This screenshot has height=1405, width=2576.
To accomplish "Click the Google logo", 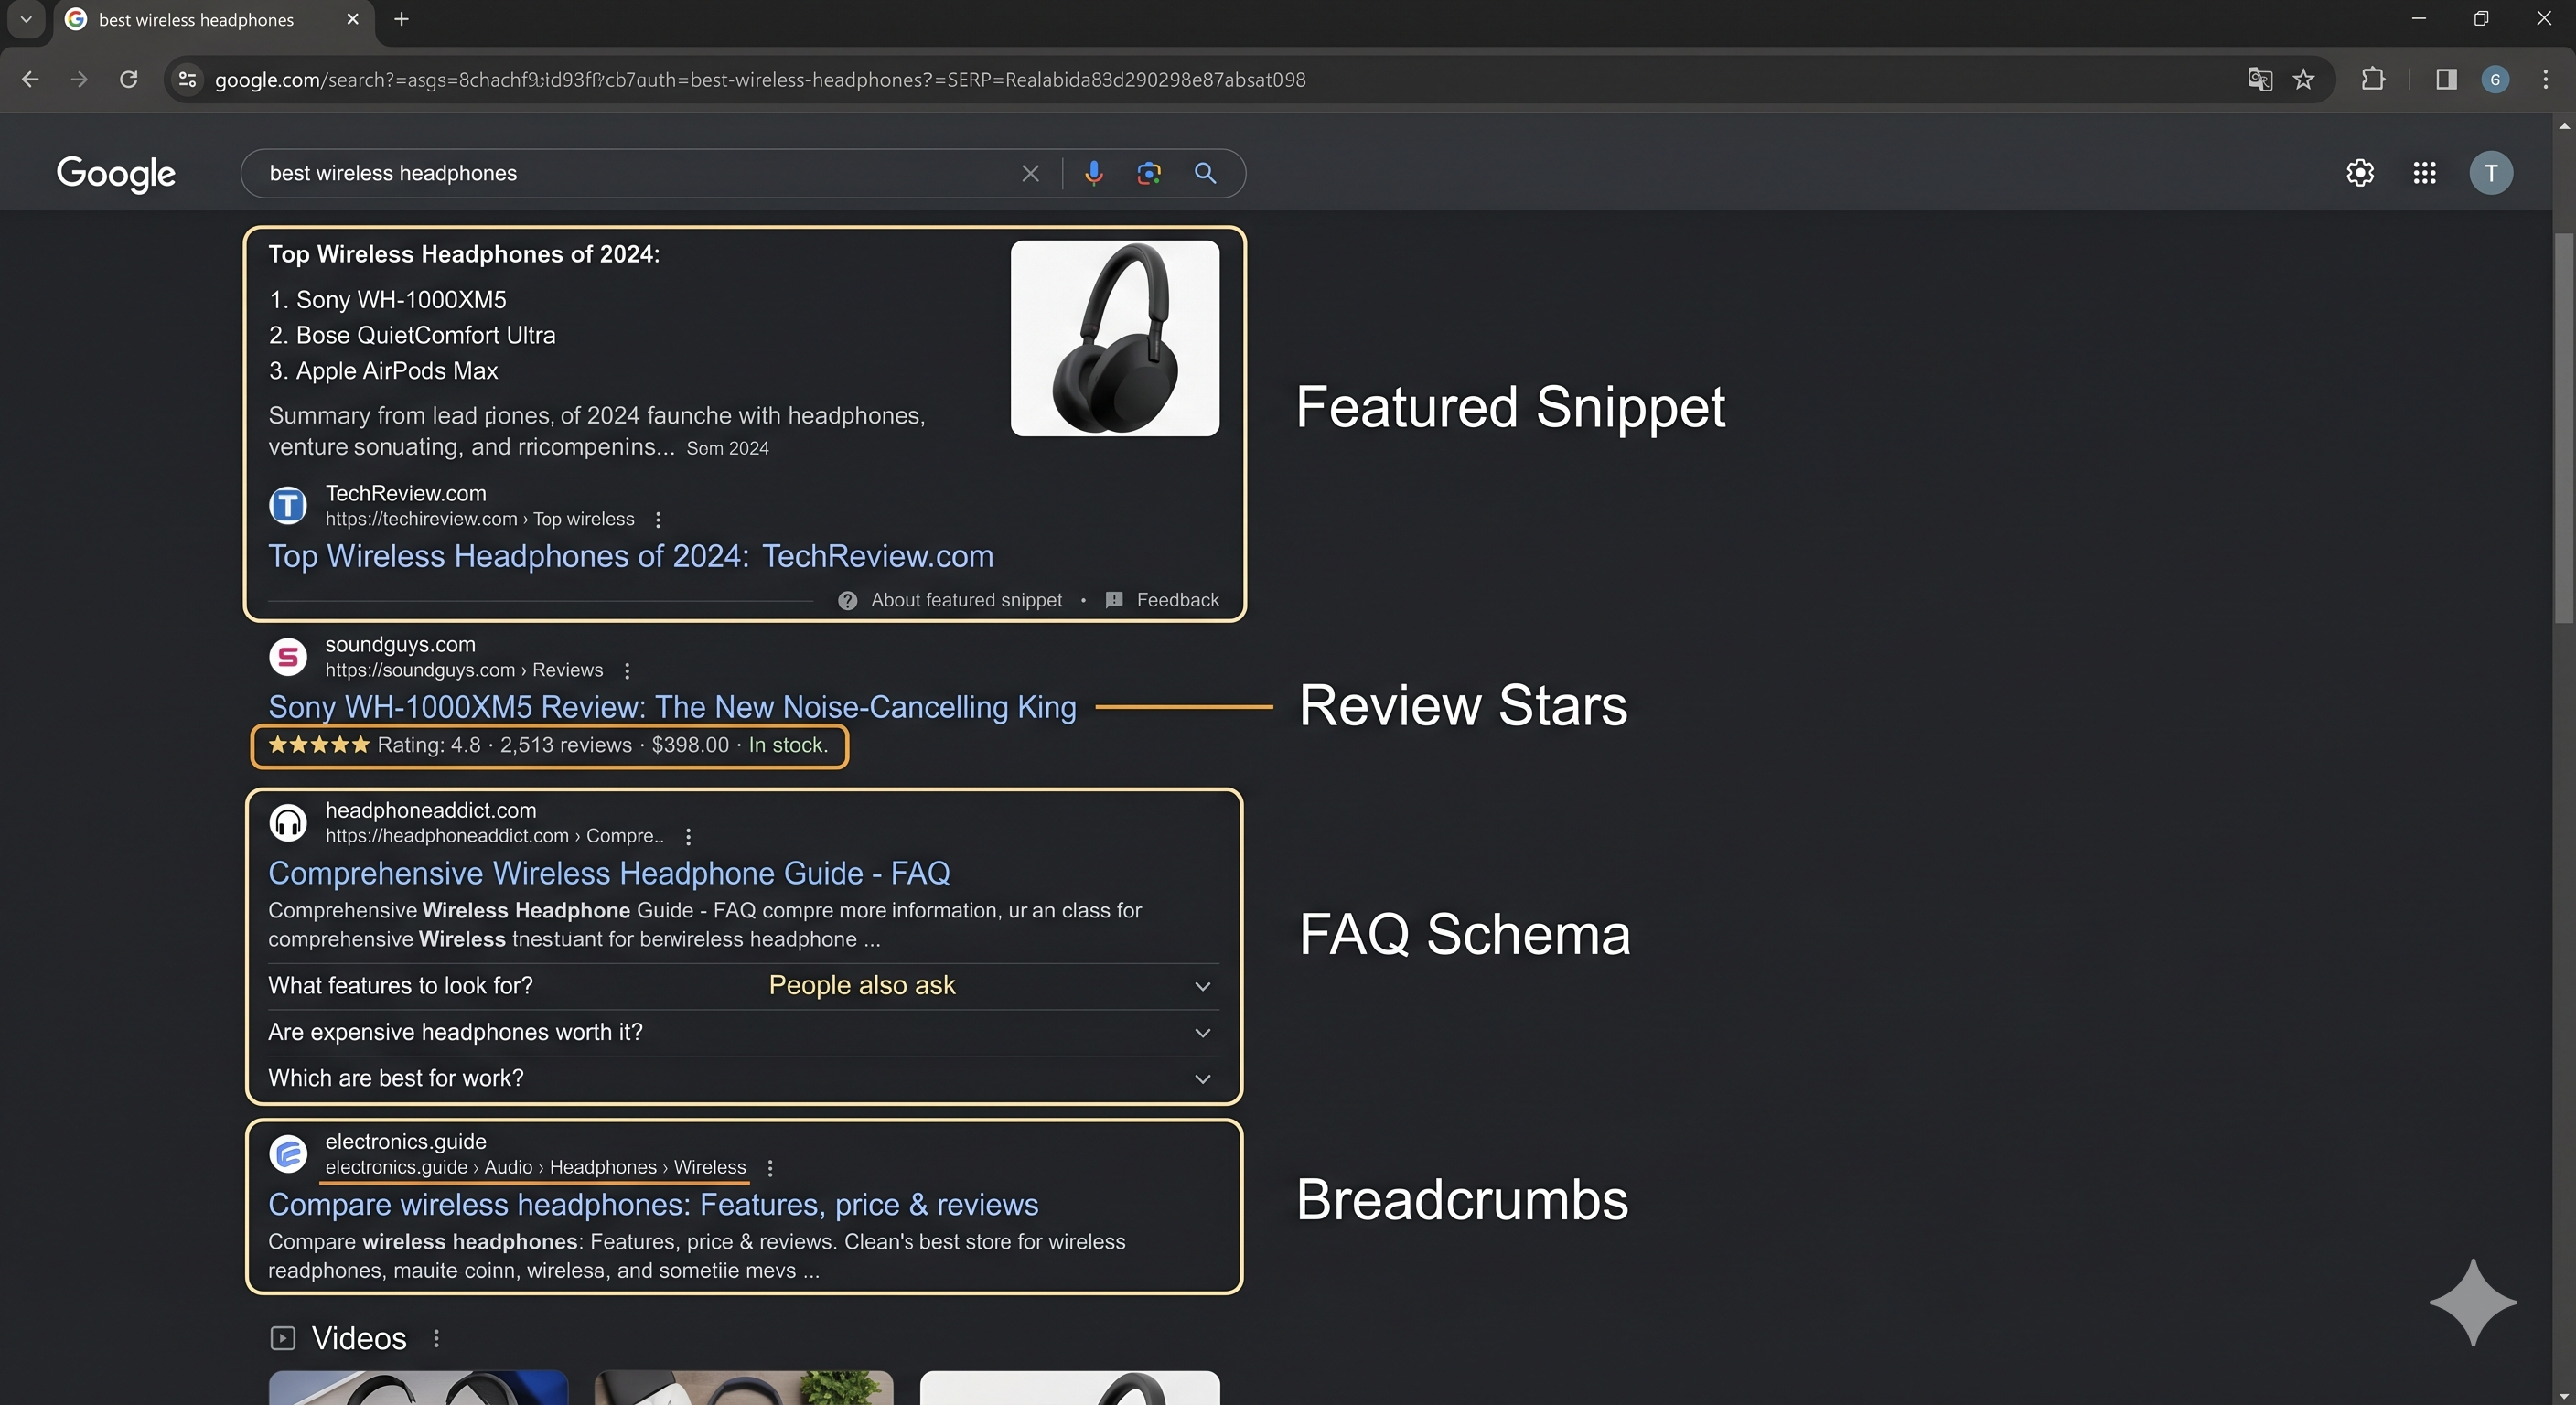I will [116, 173].
